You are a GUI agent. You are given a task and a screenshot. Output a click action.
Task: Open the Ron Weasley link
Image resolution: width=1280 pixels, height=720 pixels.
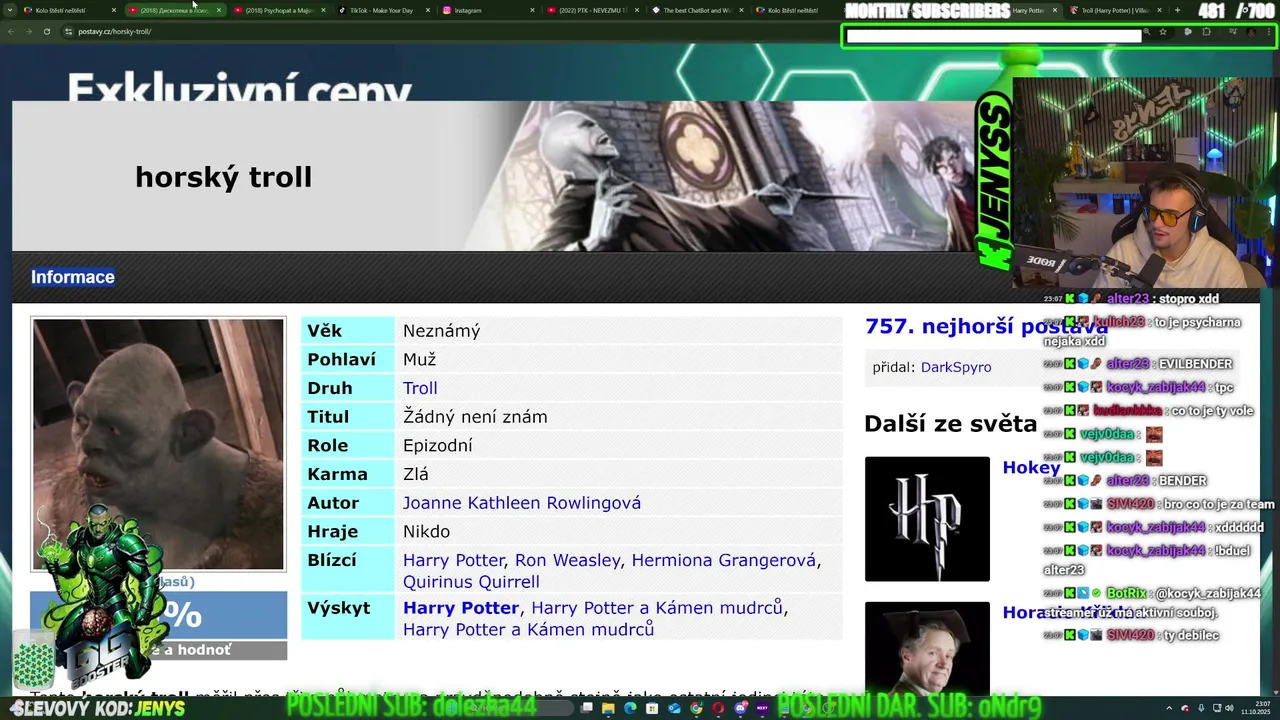568,560
